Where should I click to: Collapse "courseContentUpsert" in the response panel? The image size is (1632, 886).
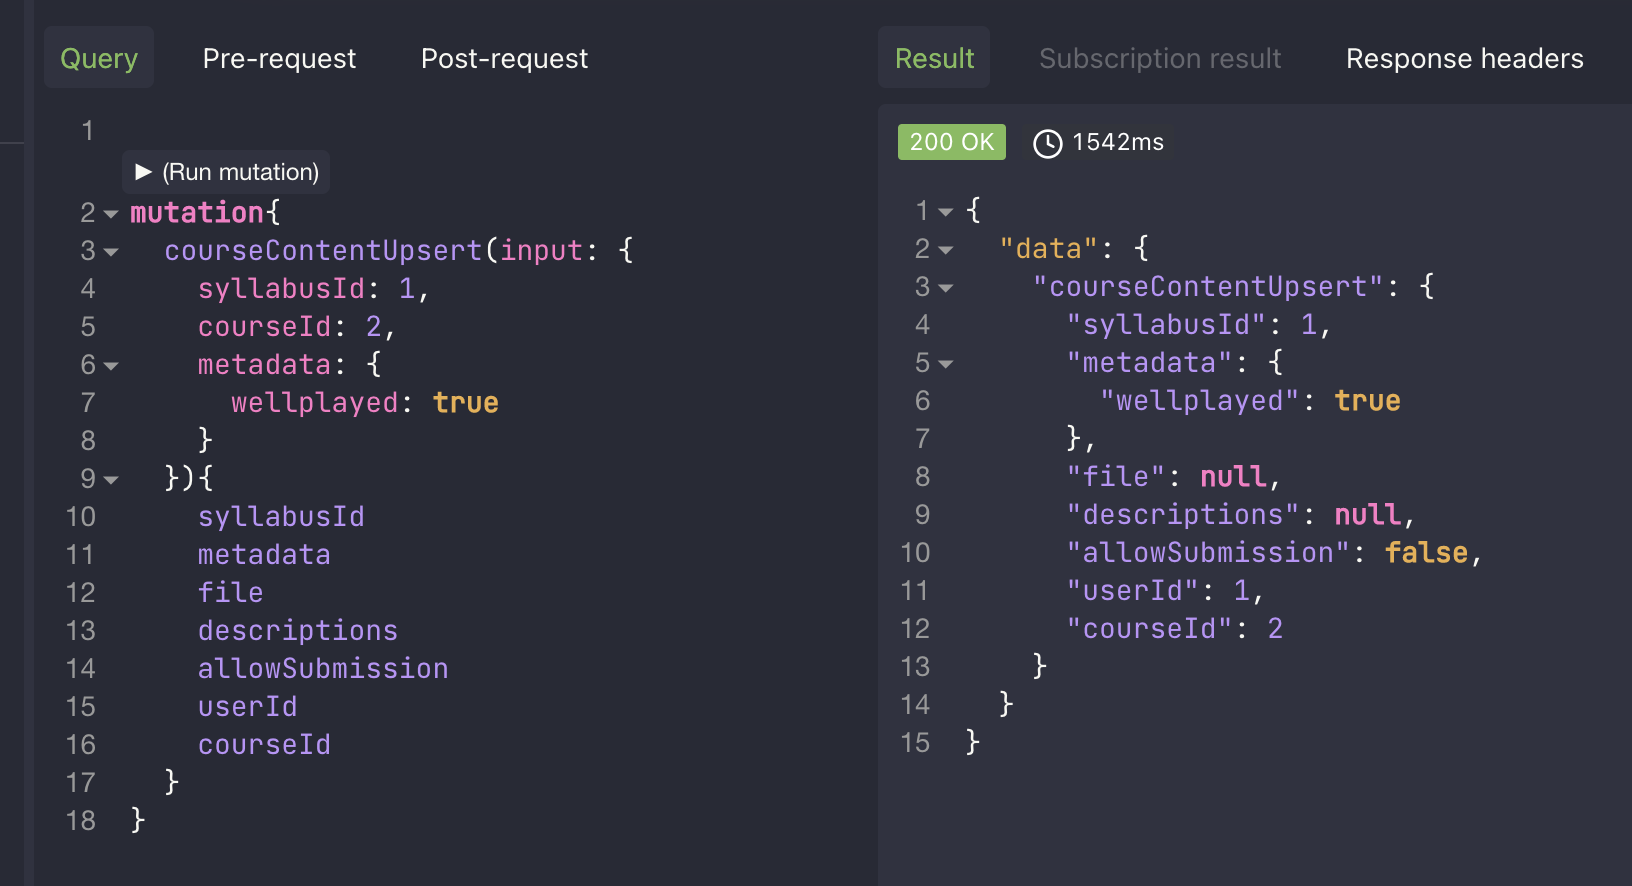coord(945,287)
